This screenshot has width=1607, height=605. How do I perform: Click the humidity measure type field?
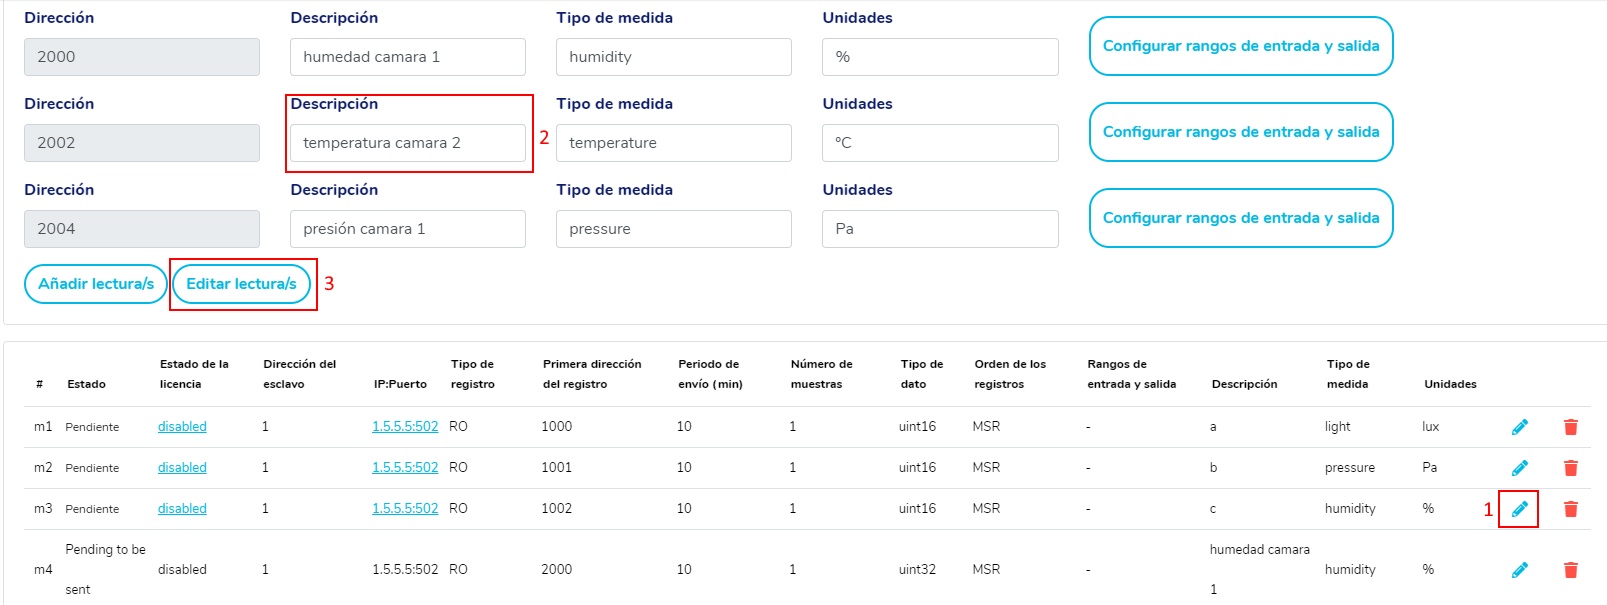[x=673, y=57]
